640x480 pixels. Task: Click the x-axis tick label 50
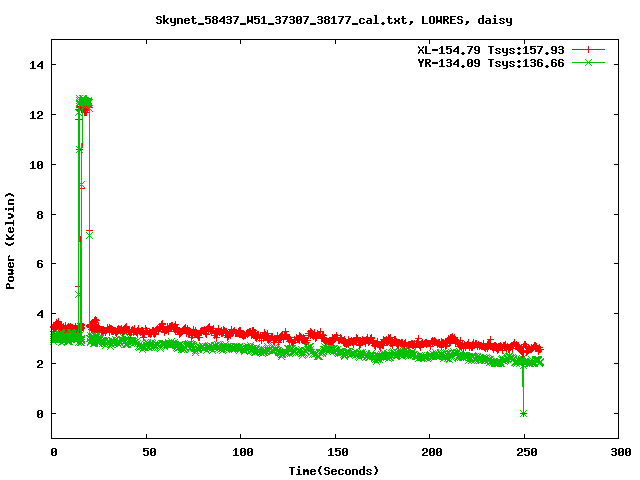coord(149,452)
